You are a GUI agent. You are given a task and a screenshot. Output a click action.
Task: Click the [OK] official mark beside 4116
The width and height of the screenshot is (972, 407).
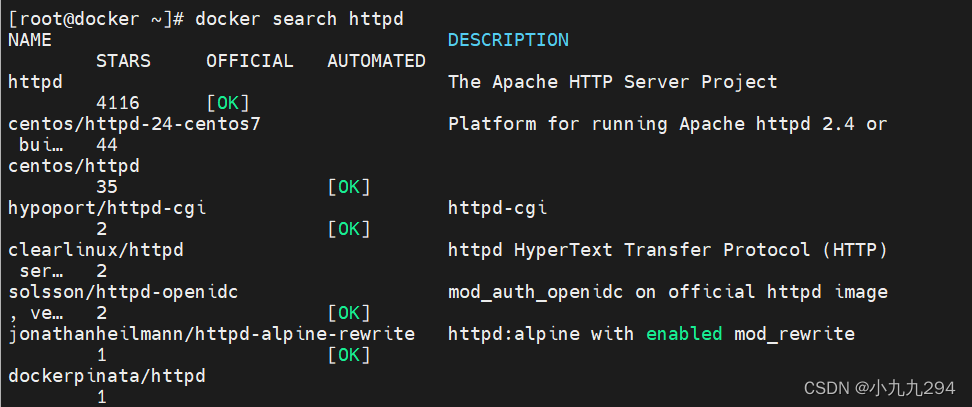coord(228,103)
